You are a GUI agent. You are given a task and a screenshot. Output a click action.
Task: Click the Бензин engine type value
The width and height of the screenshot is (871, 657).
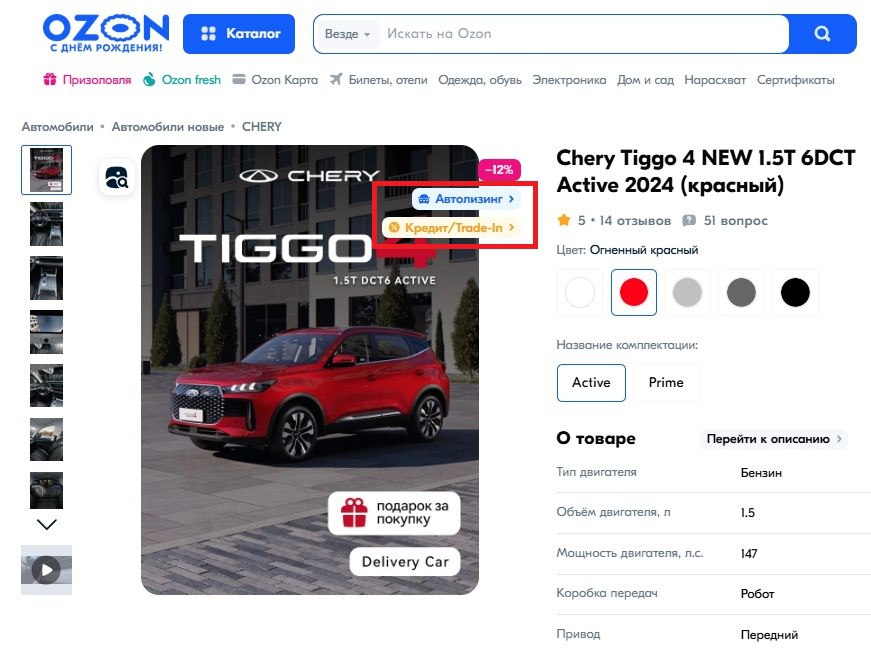tap(761, 473)
